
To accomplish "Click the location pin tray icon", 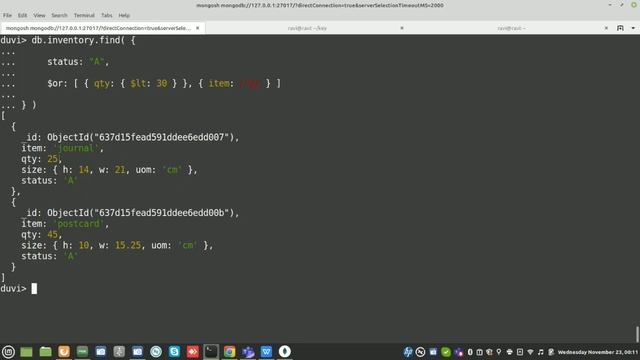I will 499,352.
